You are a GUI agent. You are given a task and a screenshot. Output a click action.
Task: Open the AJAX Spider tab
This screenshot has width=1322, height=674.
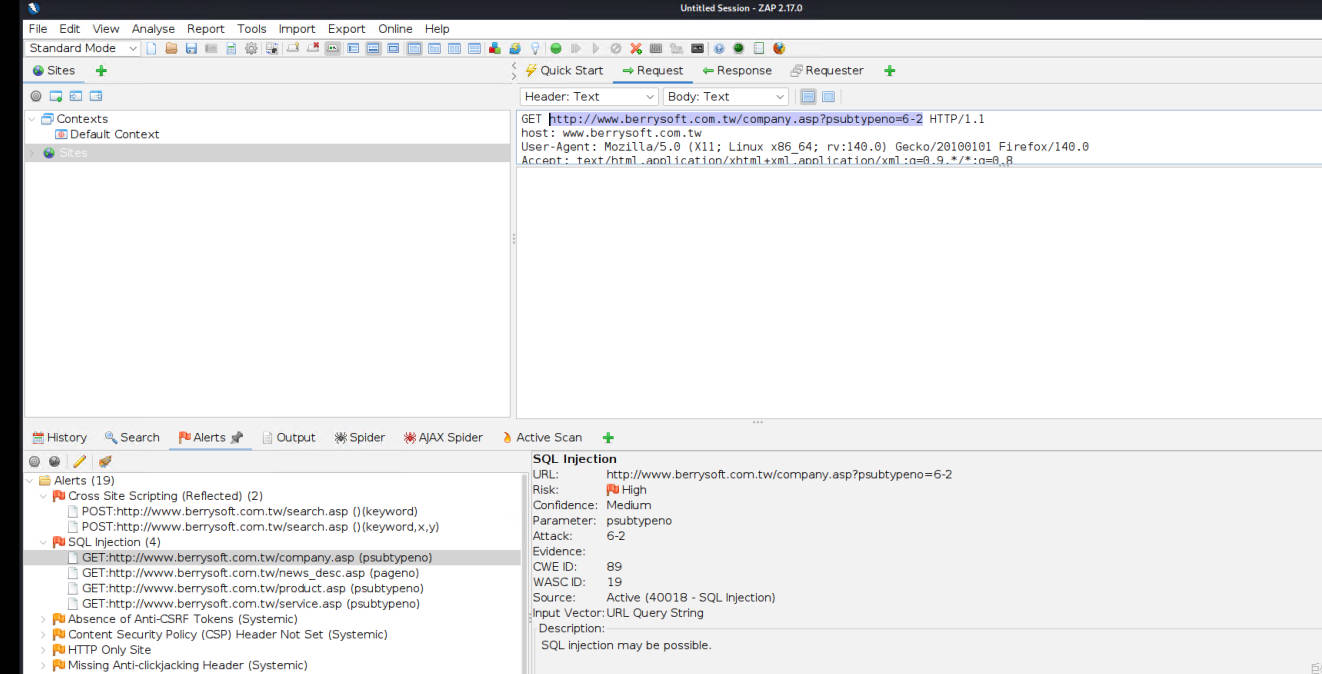443,438
